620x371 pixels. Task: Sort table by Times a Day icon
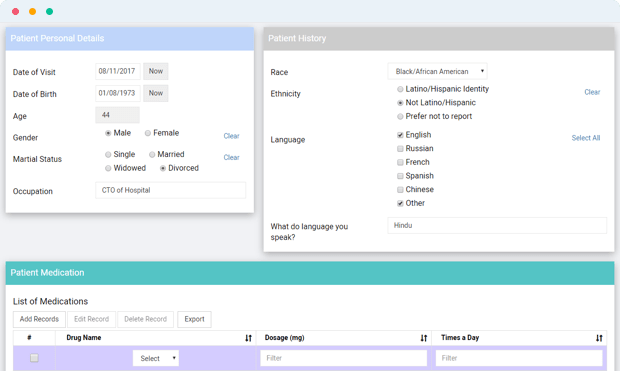[x=599, y=338]
